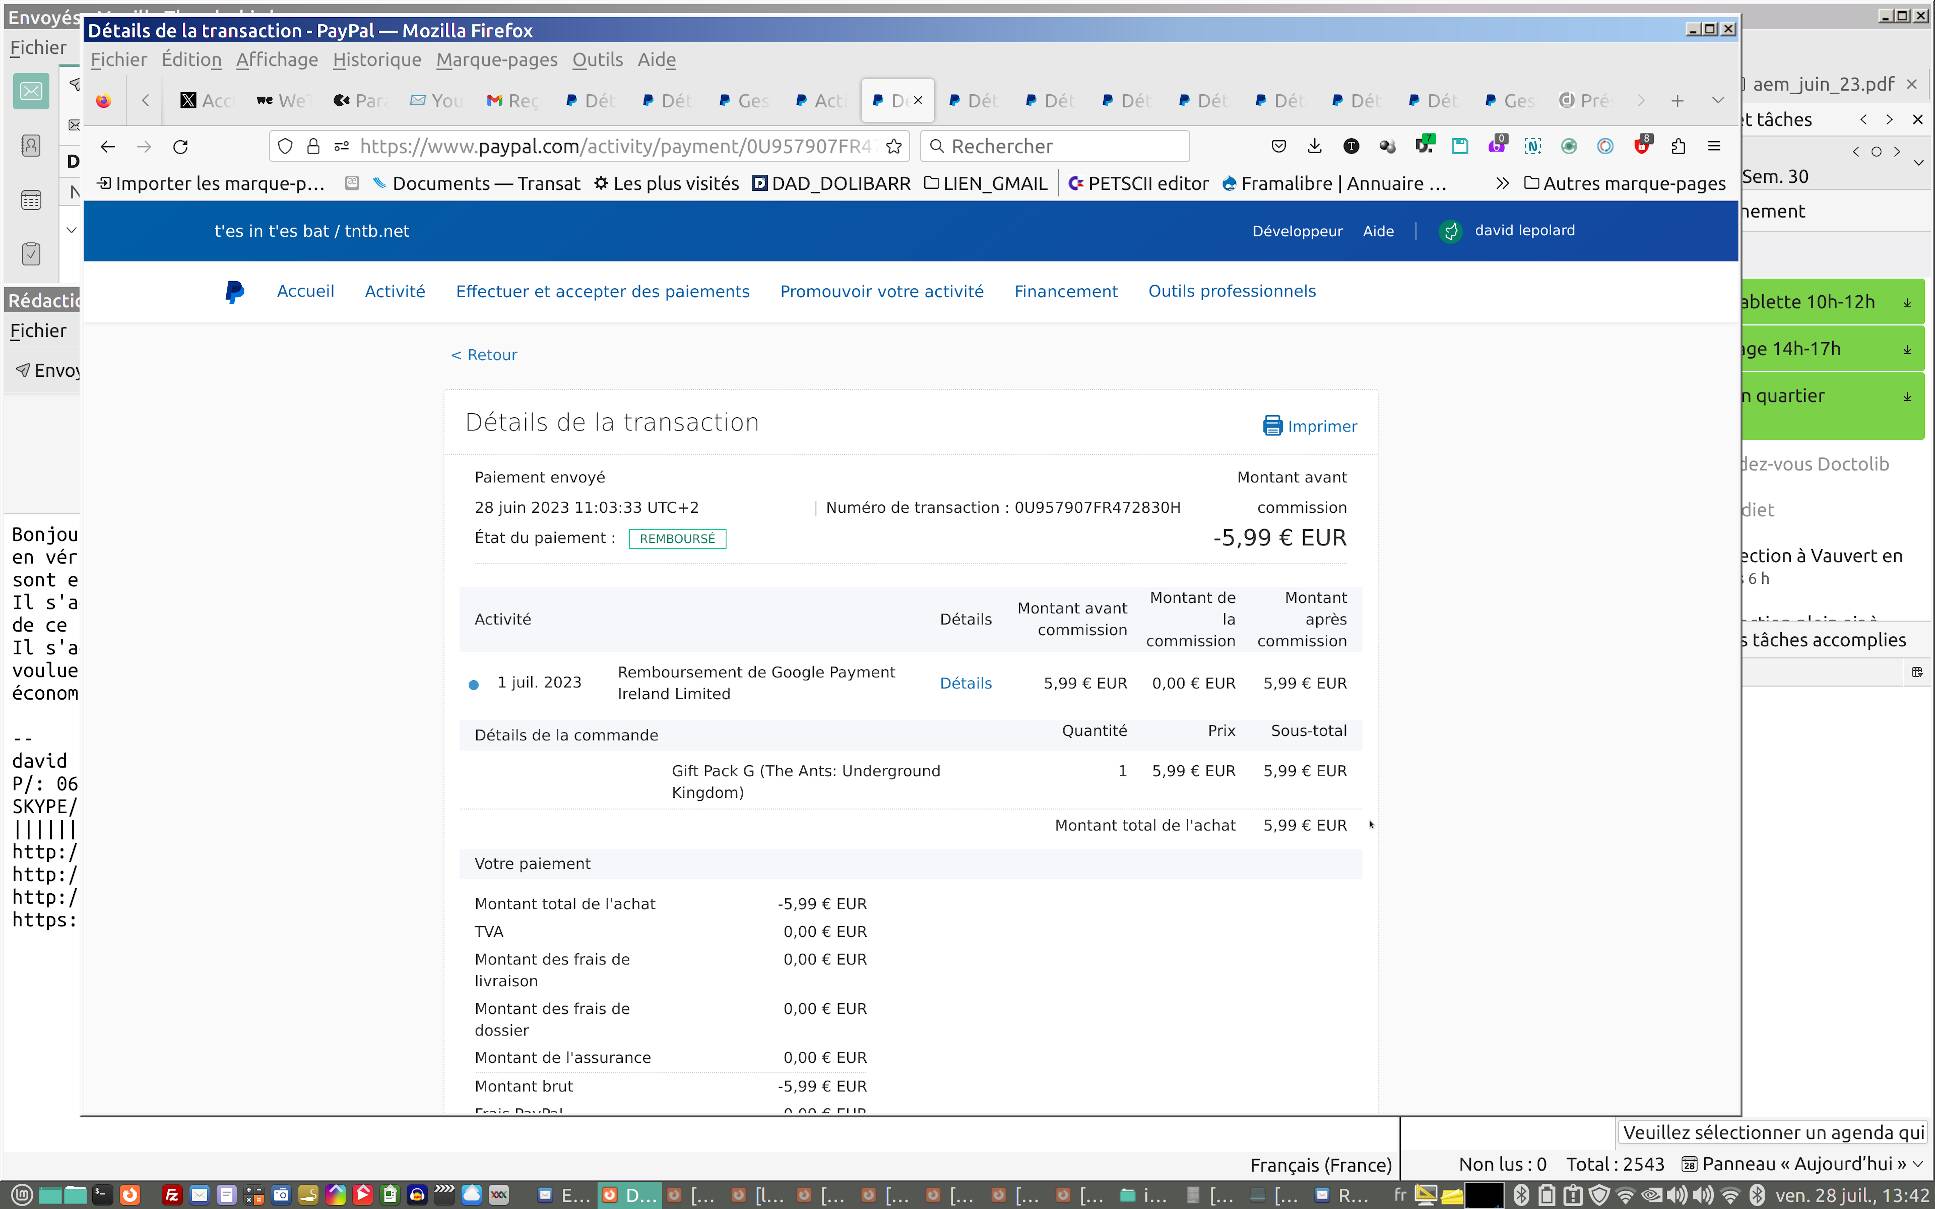Image resolution: width=1935 pixels, height=1209 pixels.
Task: Click the Pocket save icon in toolbar
Action: [1278, 146]
